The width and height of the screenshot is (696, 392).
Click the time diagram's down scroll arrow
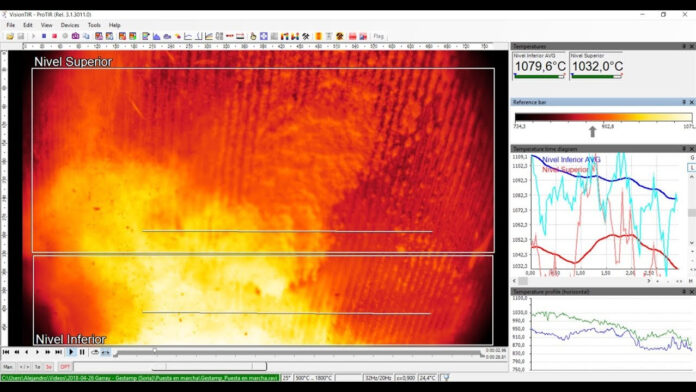pos(692,243)
